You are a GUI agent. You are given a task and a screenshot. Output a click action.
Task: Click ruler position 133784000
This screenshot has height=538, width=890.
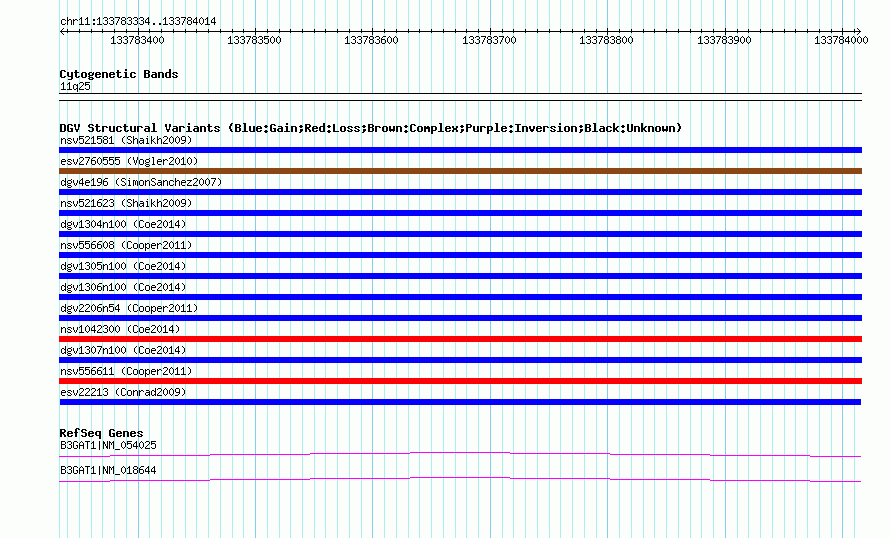[x=841, y=40]
